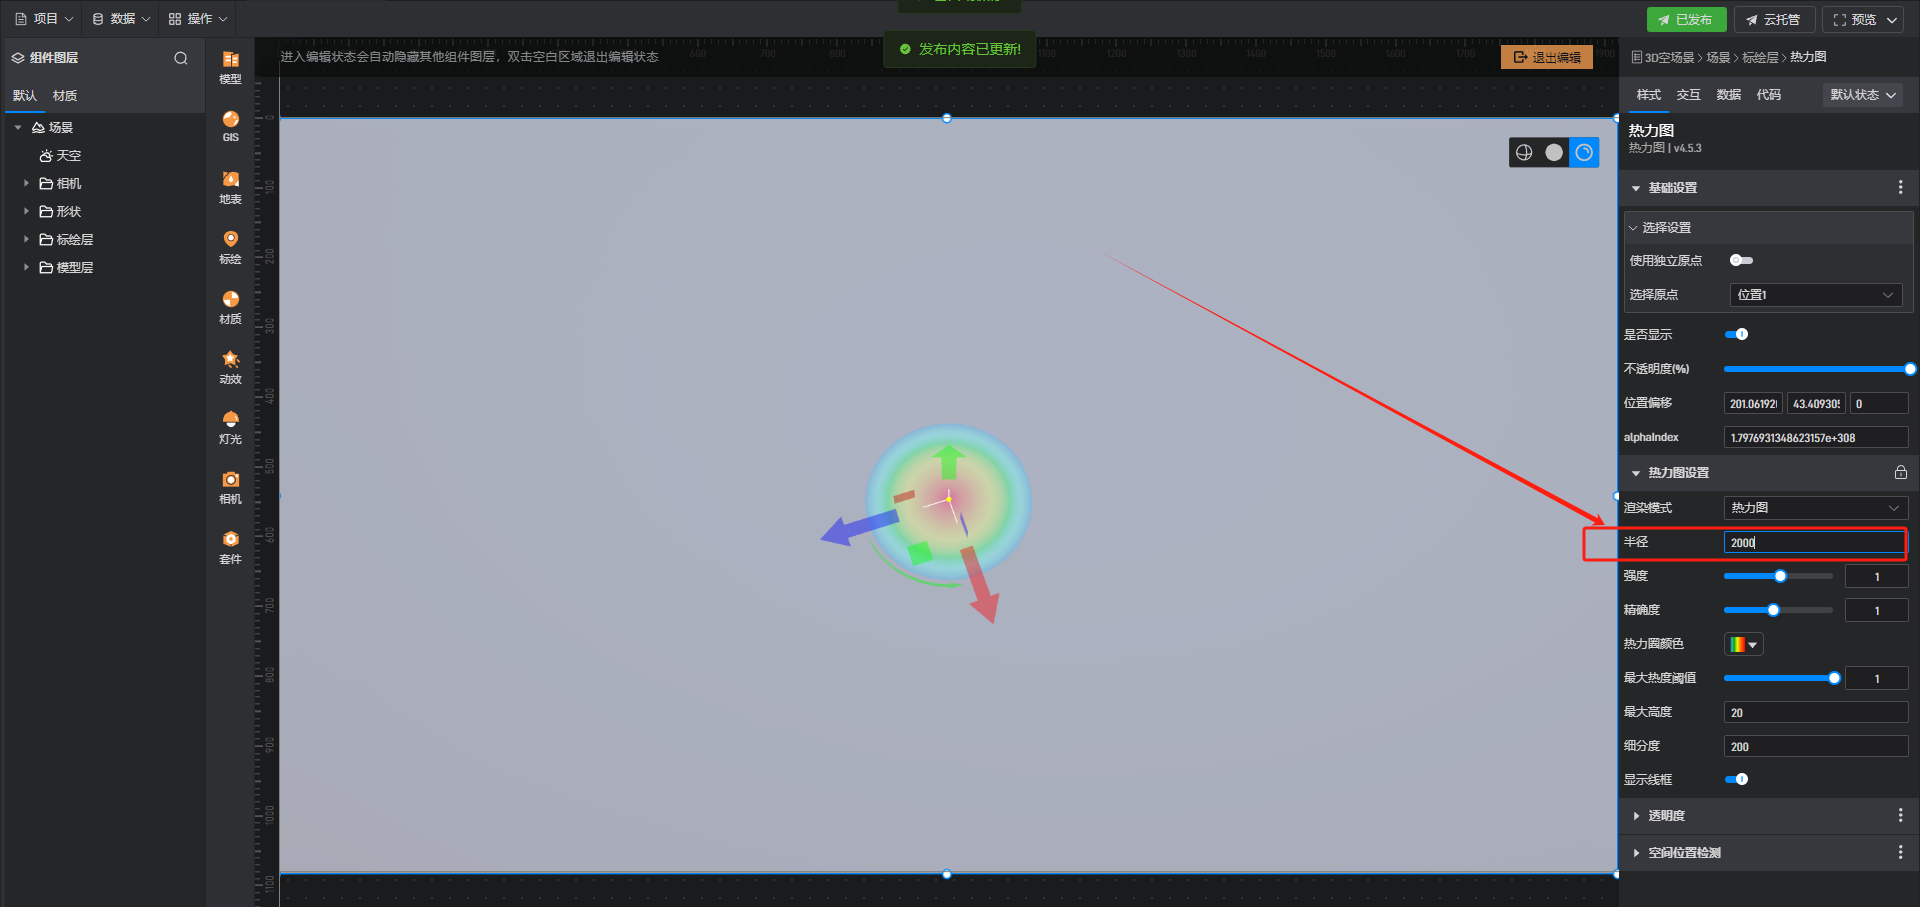The width and height of the screenshot is (1920, 907).
Task: Click 标绘层 in the breadcrumb path
Action: click(x=1760, y=58)
